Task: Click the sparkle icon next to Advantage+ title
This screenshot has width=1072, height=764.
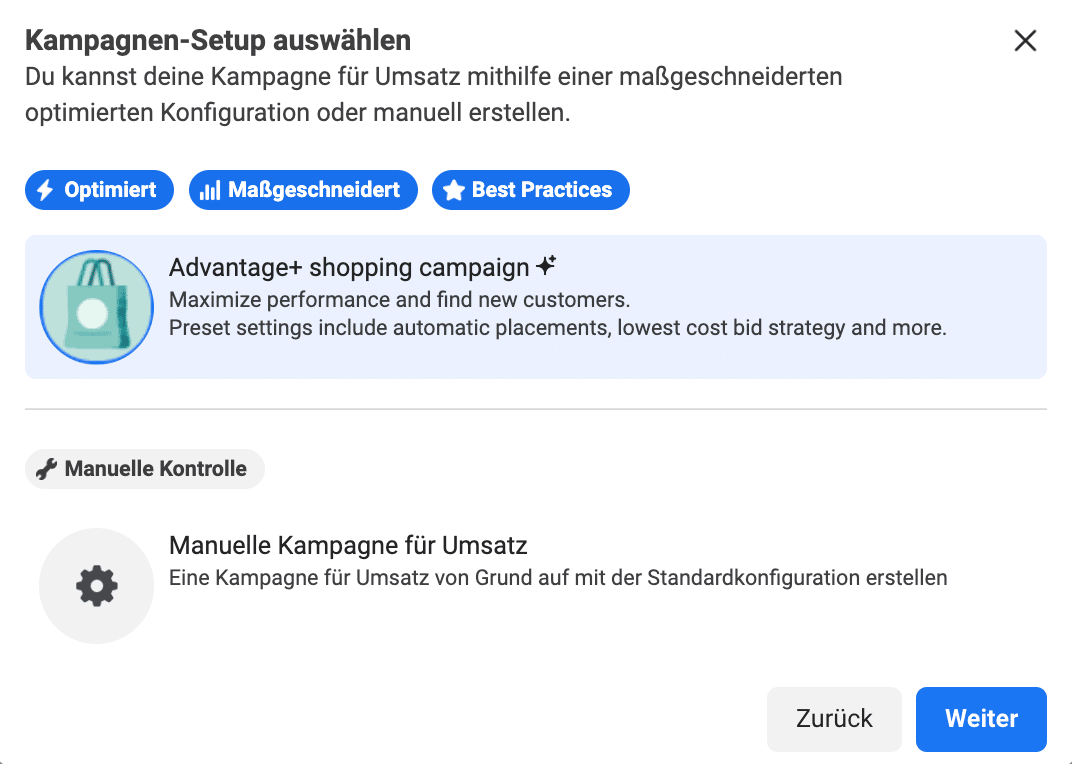Action: click(x=545, y=263)
